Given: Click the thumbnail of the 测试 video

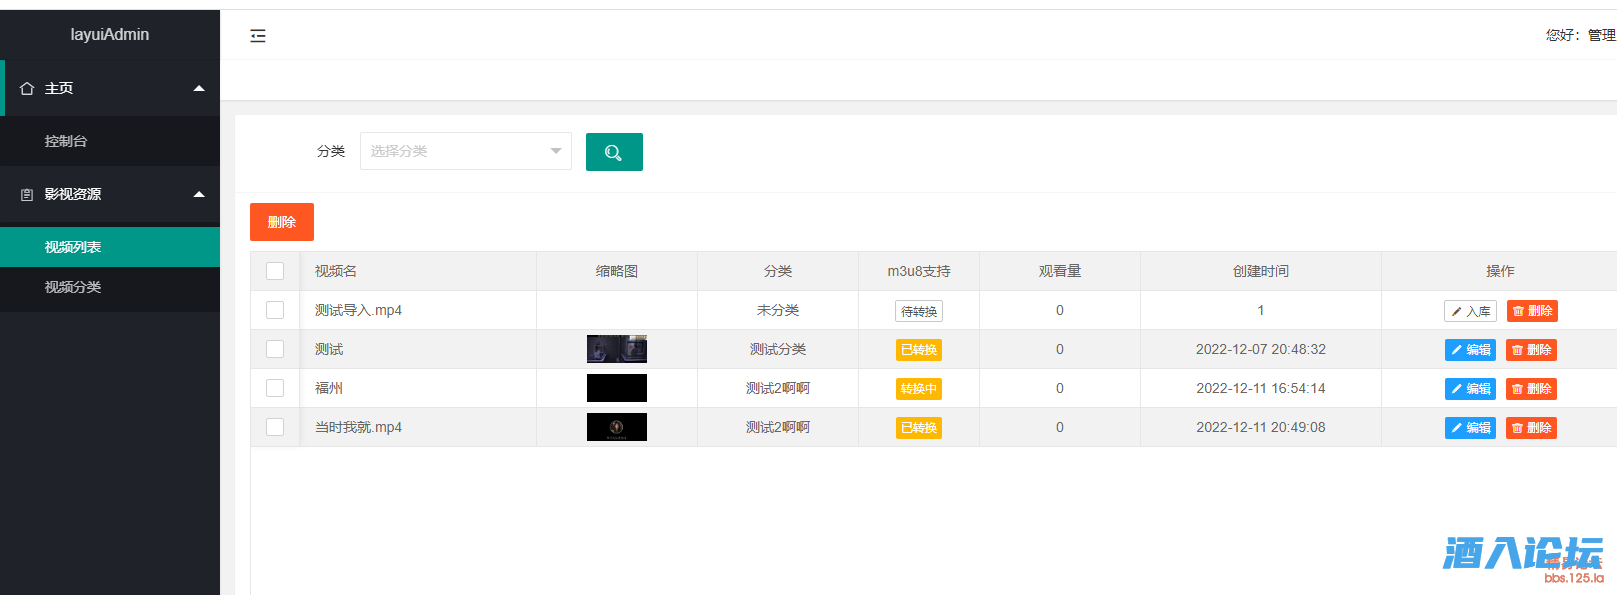Looking at the screenshot, I should [616, 349].
